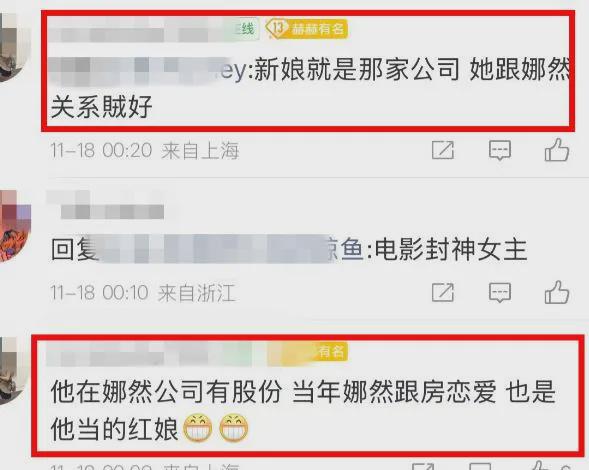Open the level 13 赫赫有名 badge
Image resolution: width=589 pixels, height=470 pixels.
pos(306,28)
